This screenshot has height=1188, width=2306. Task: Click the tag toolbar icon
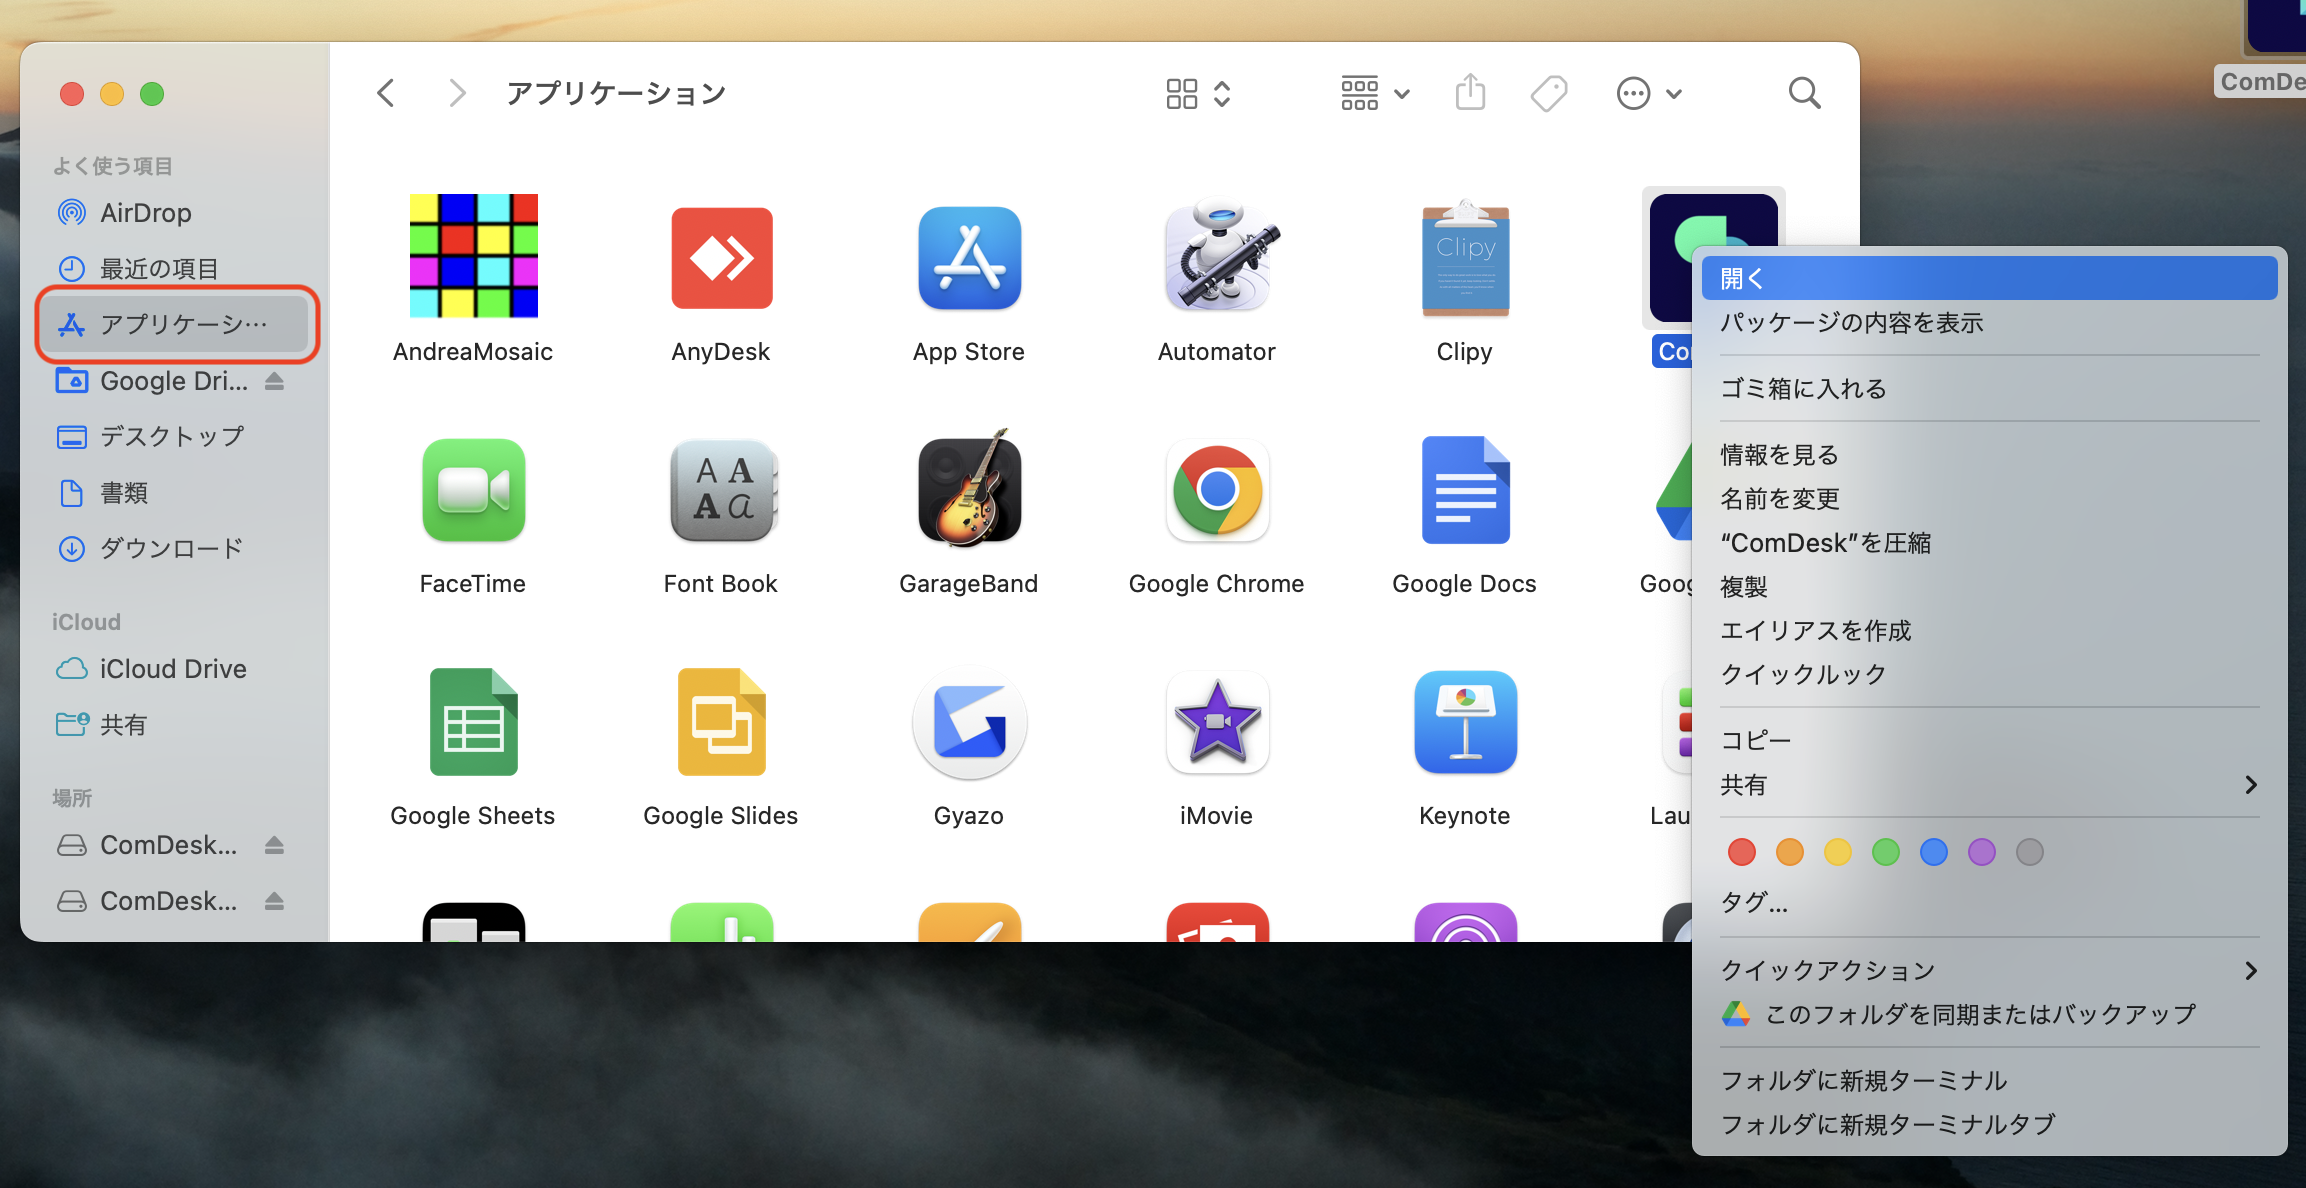pos(1549,93)
